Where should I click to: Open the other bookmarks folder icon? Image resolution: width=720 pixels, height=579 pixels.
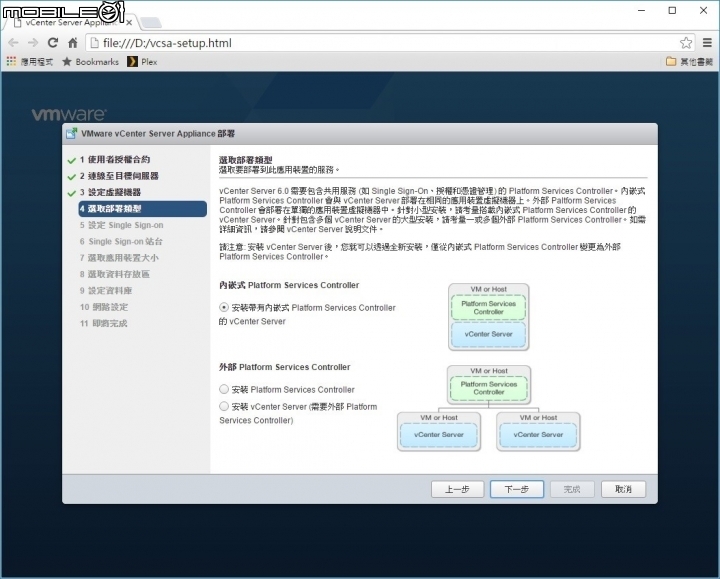671,62
